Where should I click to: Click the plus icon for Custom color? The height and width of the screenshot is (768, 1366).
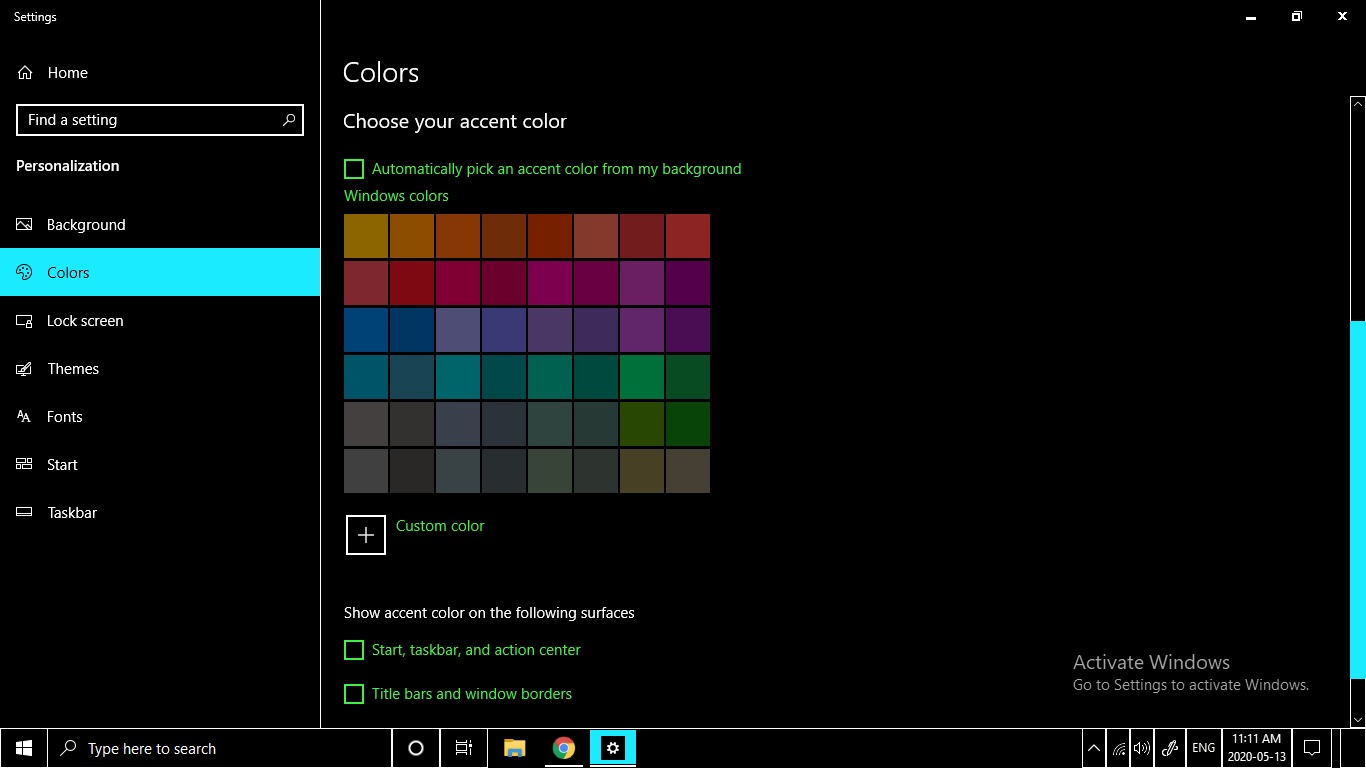tap(366, 535)
